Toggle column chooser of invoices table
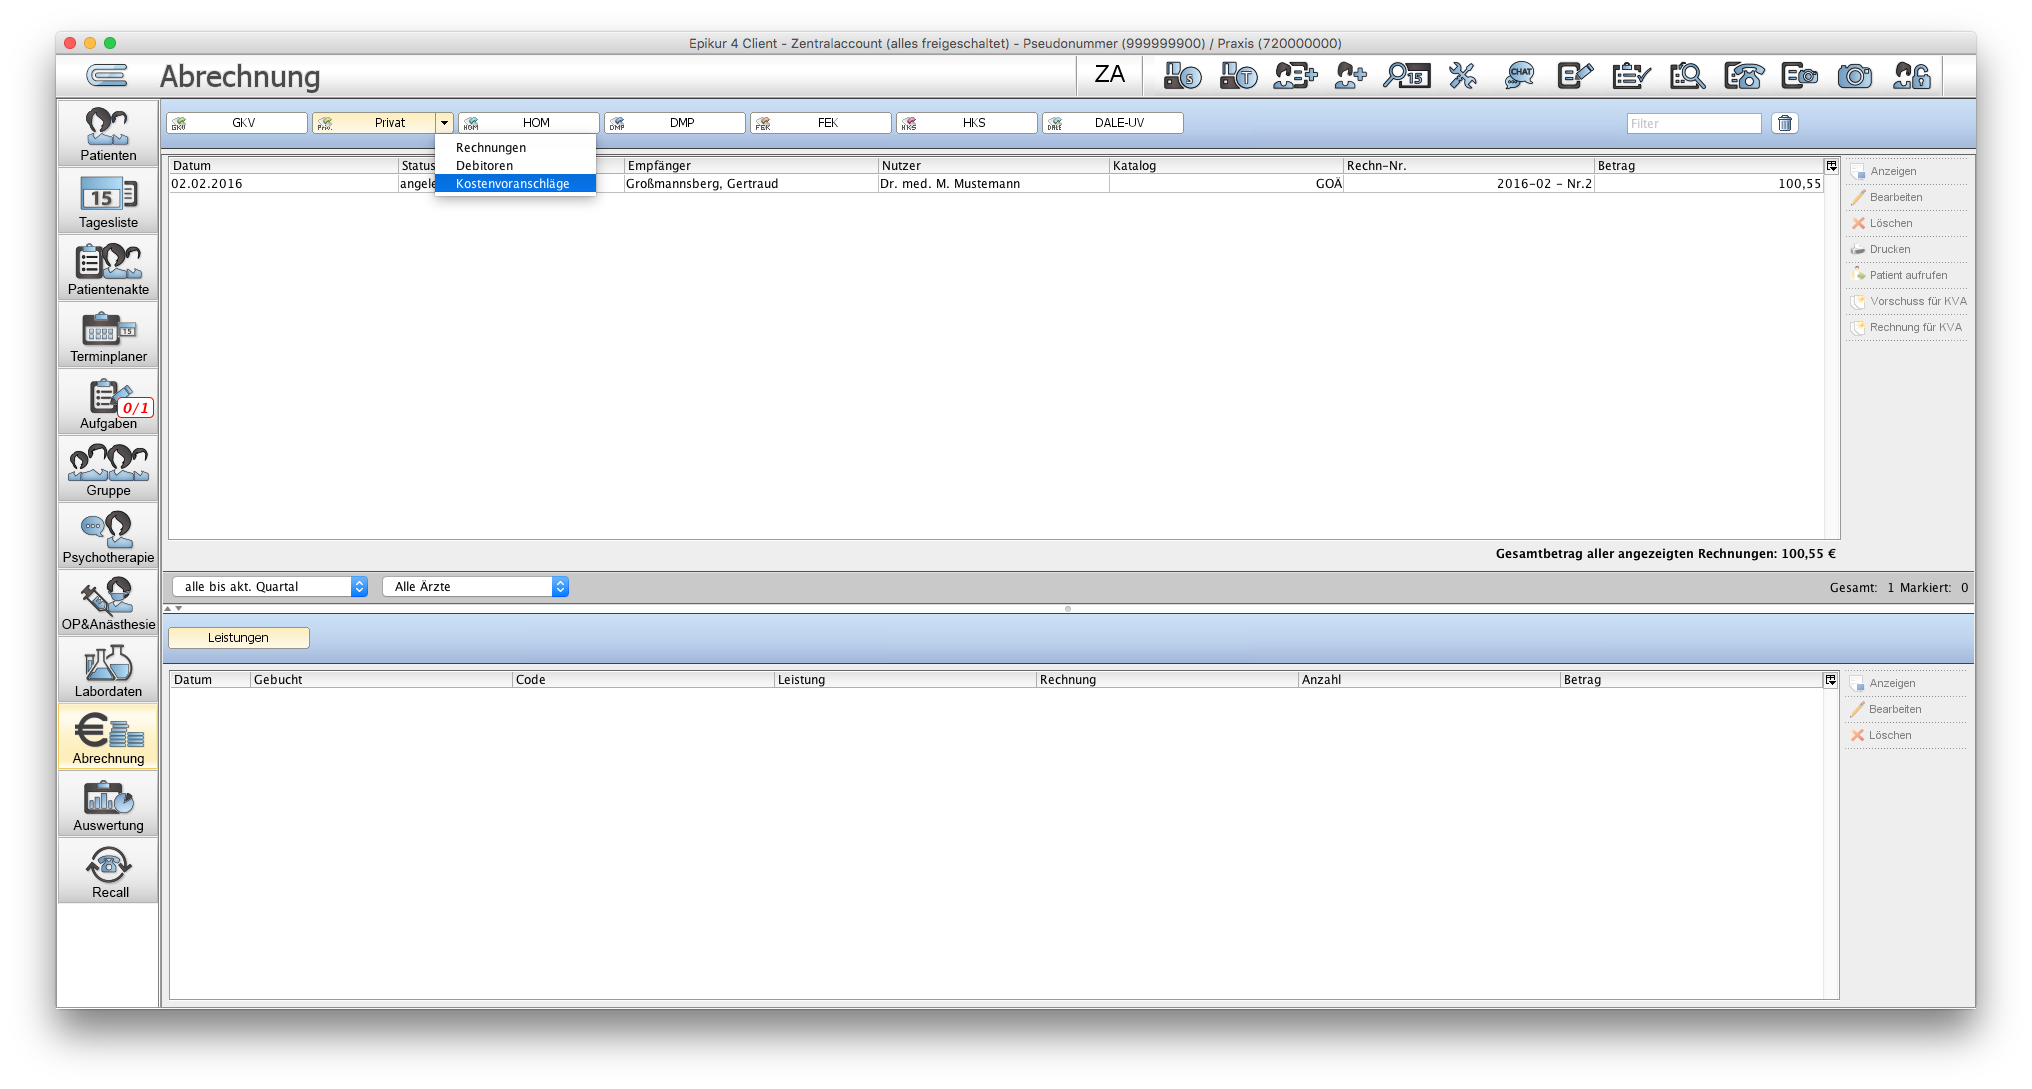The width and height of the screenshot is (2032, 1089). click(1831, 166)
